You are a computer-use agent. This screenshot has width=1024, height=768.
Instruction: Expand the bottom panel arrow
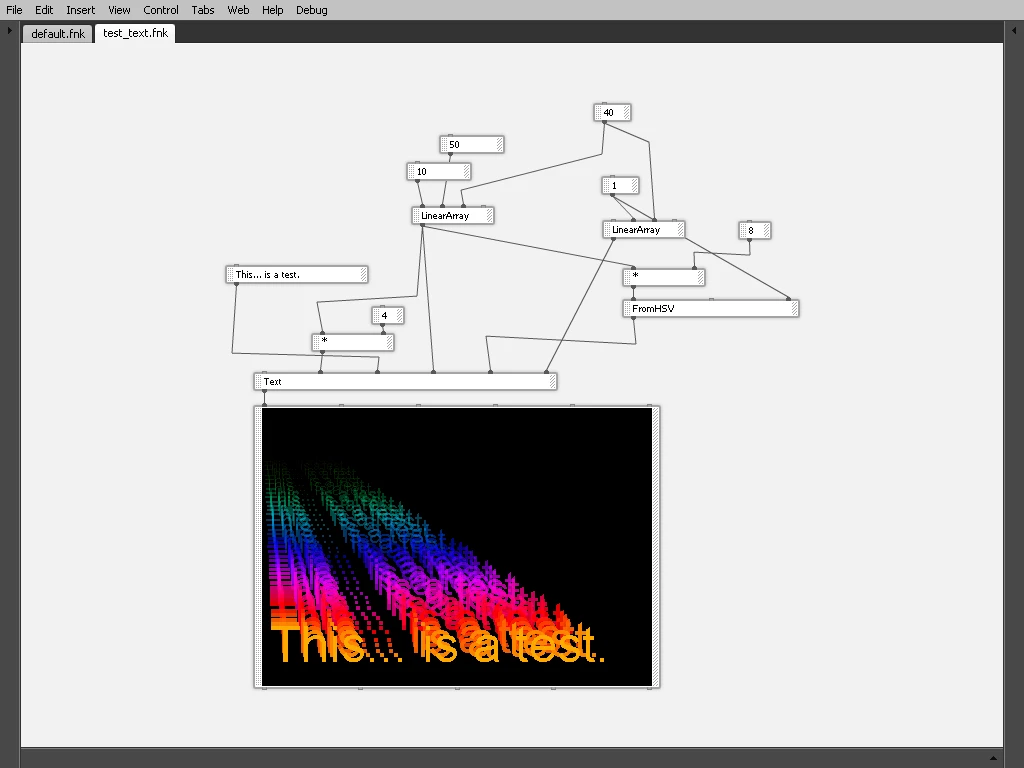pyautogui.click(x=993, y=758)
